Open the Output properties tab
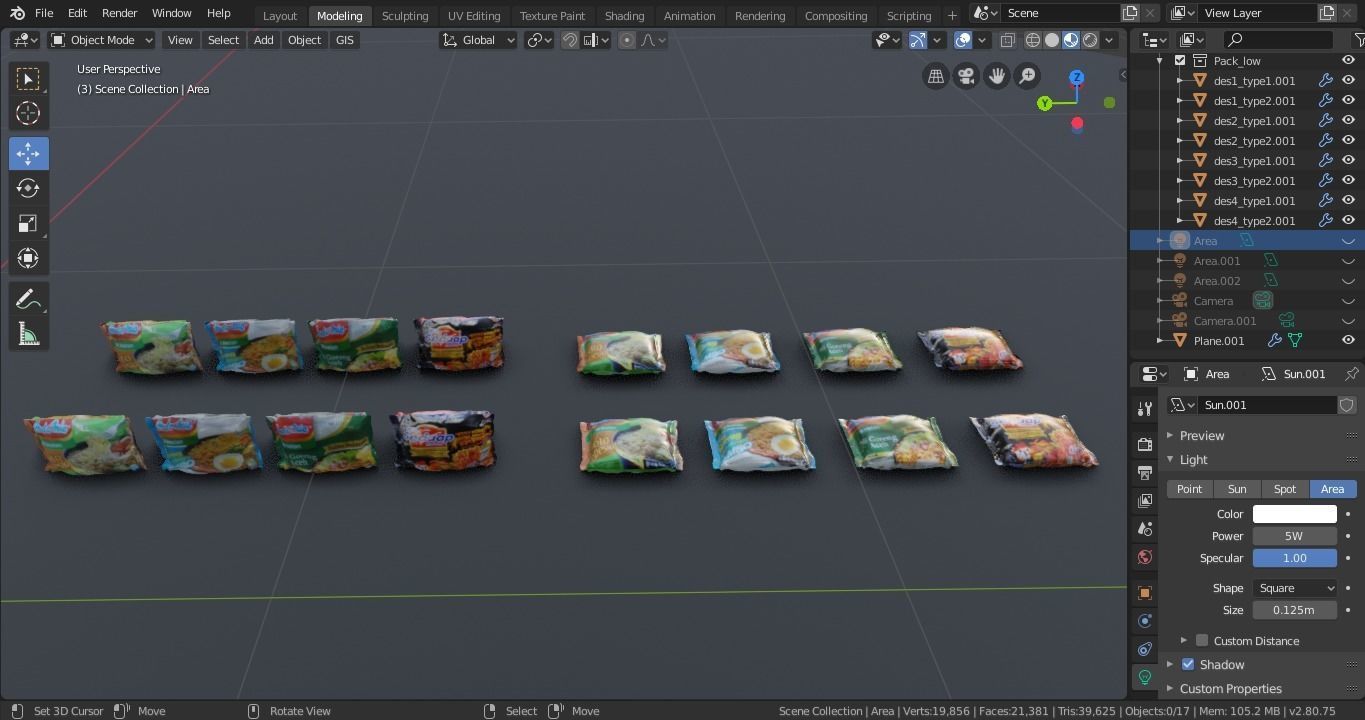This screenshot has height=720, width=1365. point(1145,472)
